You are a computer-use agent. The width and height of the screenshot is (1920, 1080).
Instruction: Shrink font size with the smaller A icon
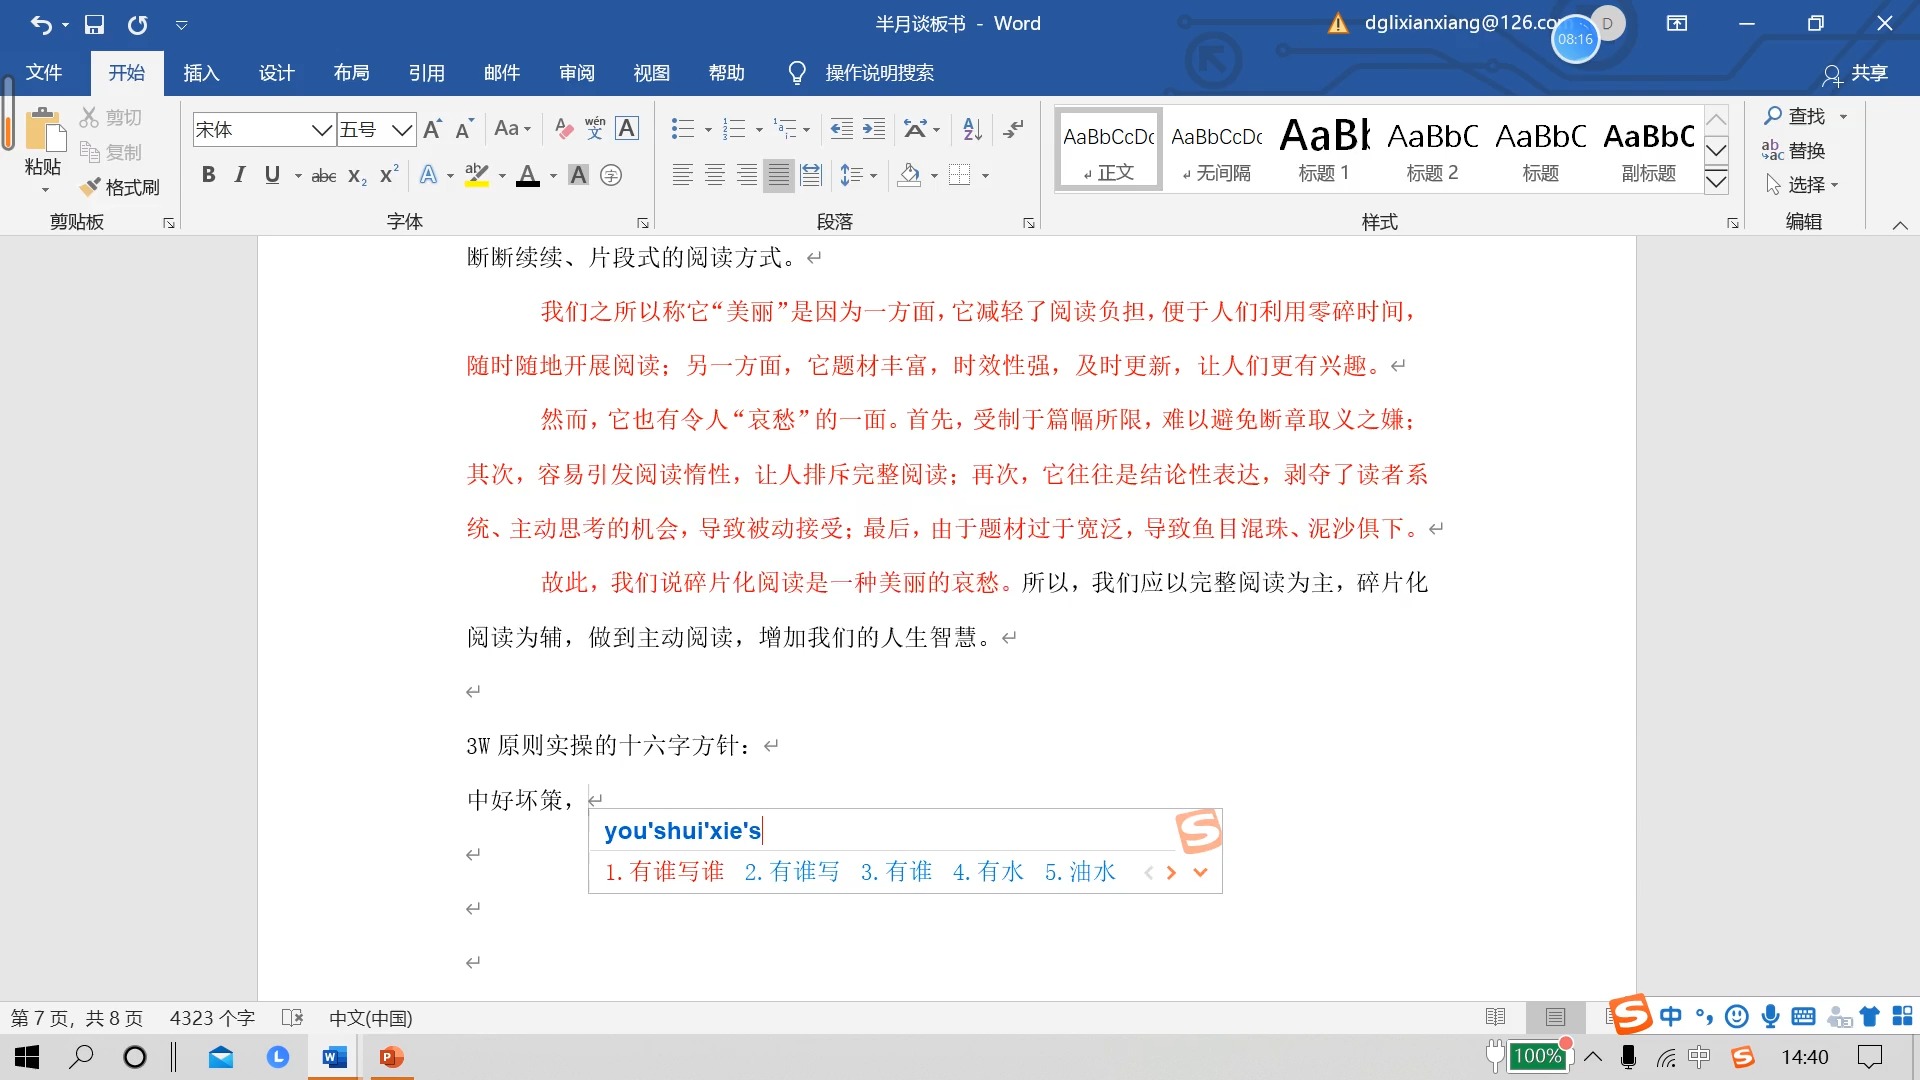[x=464, y=129]
